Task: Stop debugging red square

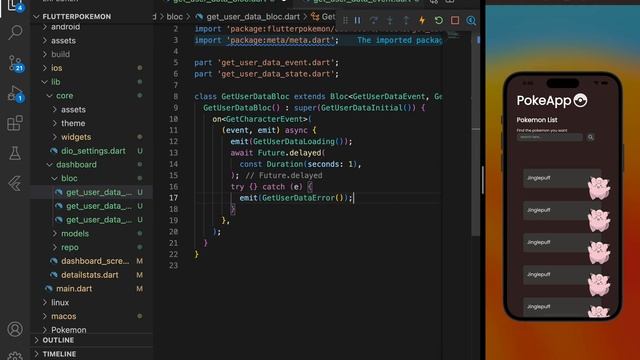Action: 455,20
